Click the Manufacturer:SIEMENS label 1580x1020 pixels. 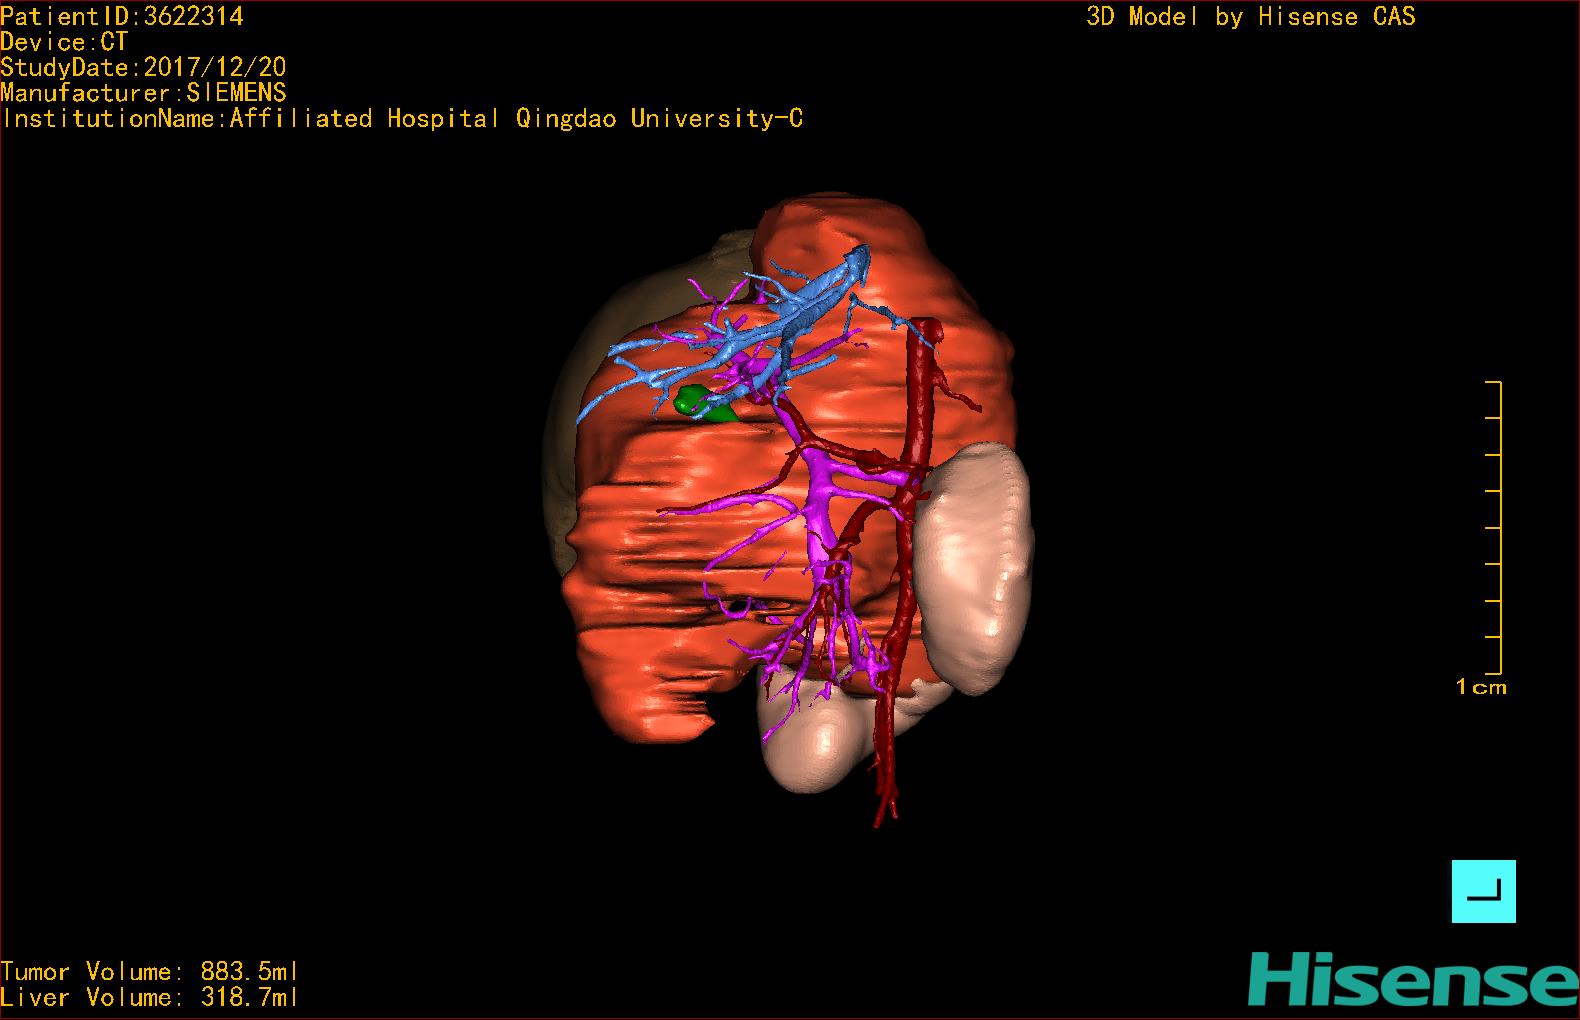click(143, 93)
